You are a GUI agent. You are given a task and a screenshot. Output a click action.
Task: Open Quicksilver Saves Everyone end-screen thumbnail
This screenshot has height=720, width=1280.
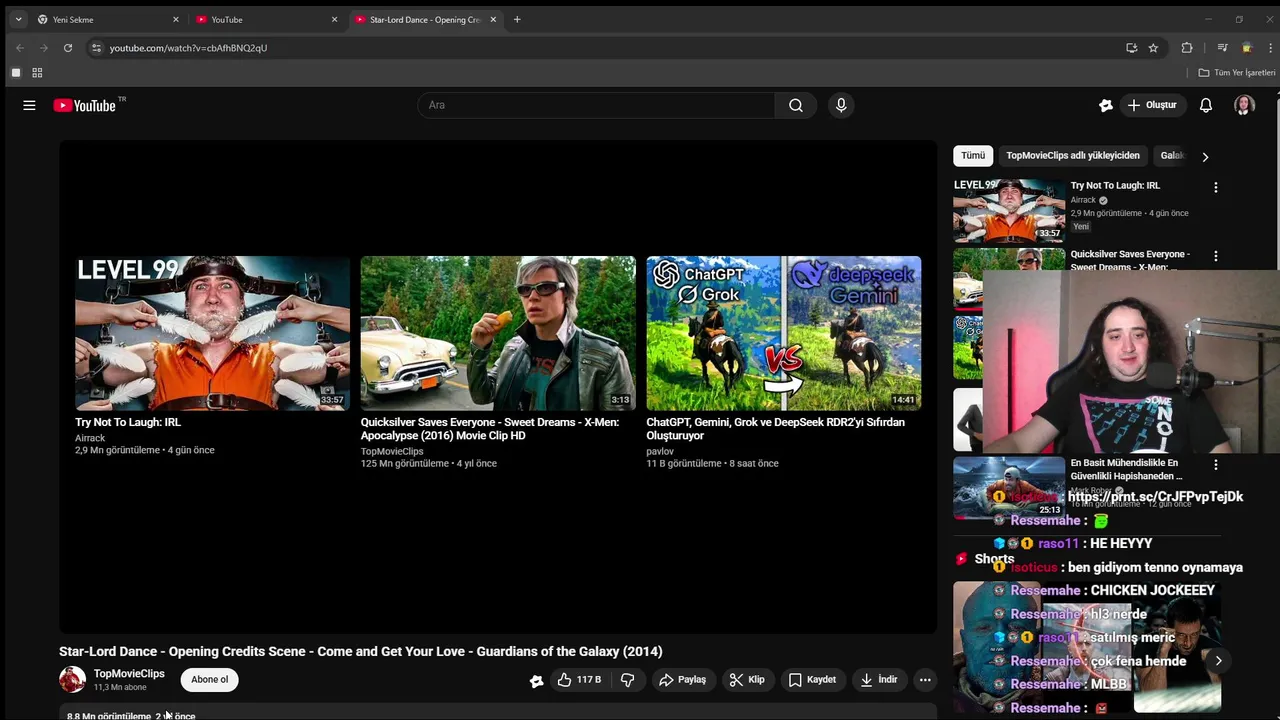(x=498, y=333)
